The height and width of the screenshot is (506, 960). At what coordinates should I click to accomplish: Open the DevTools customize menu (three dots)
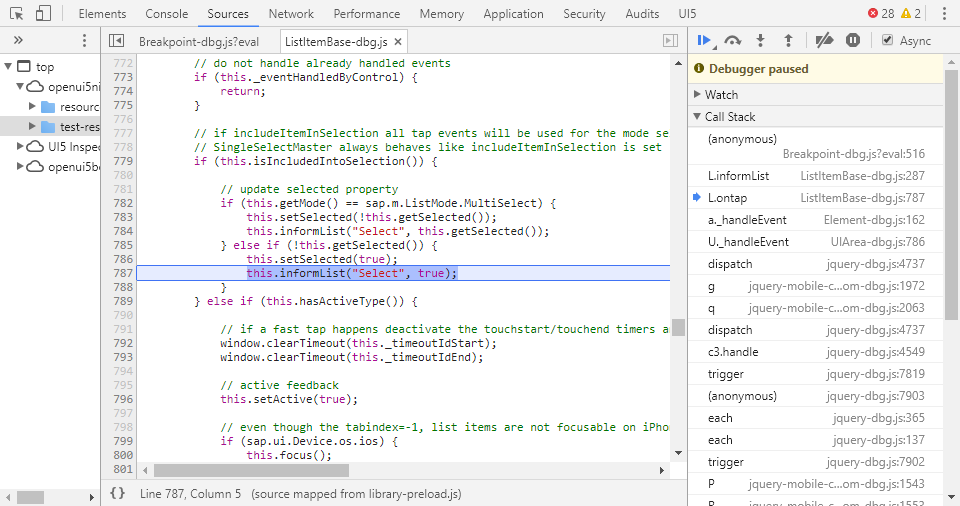click(x=945, y=13)
